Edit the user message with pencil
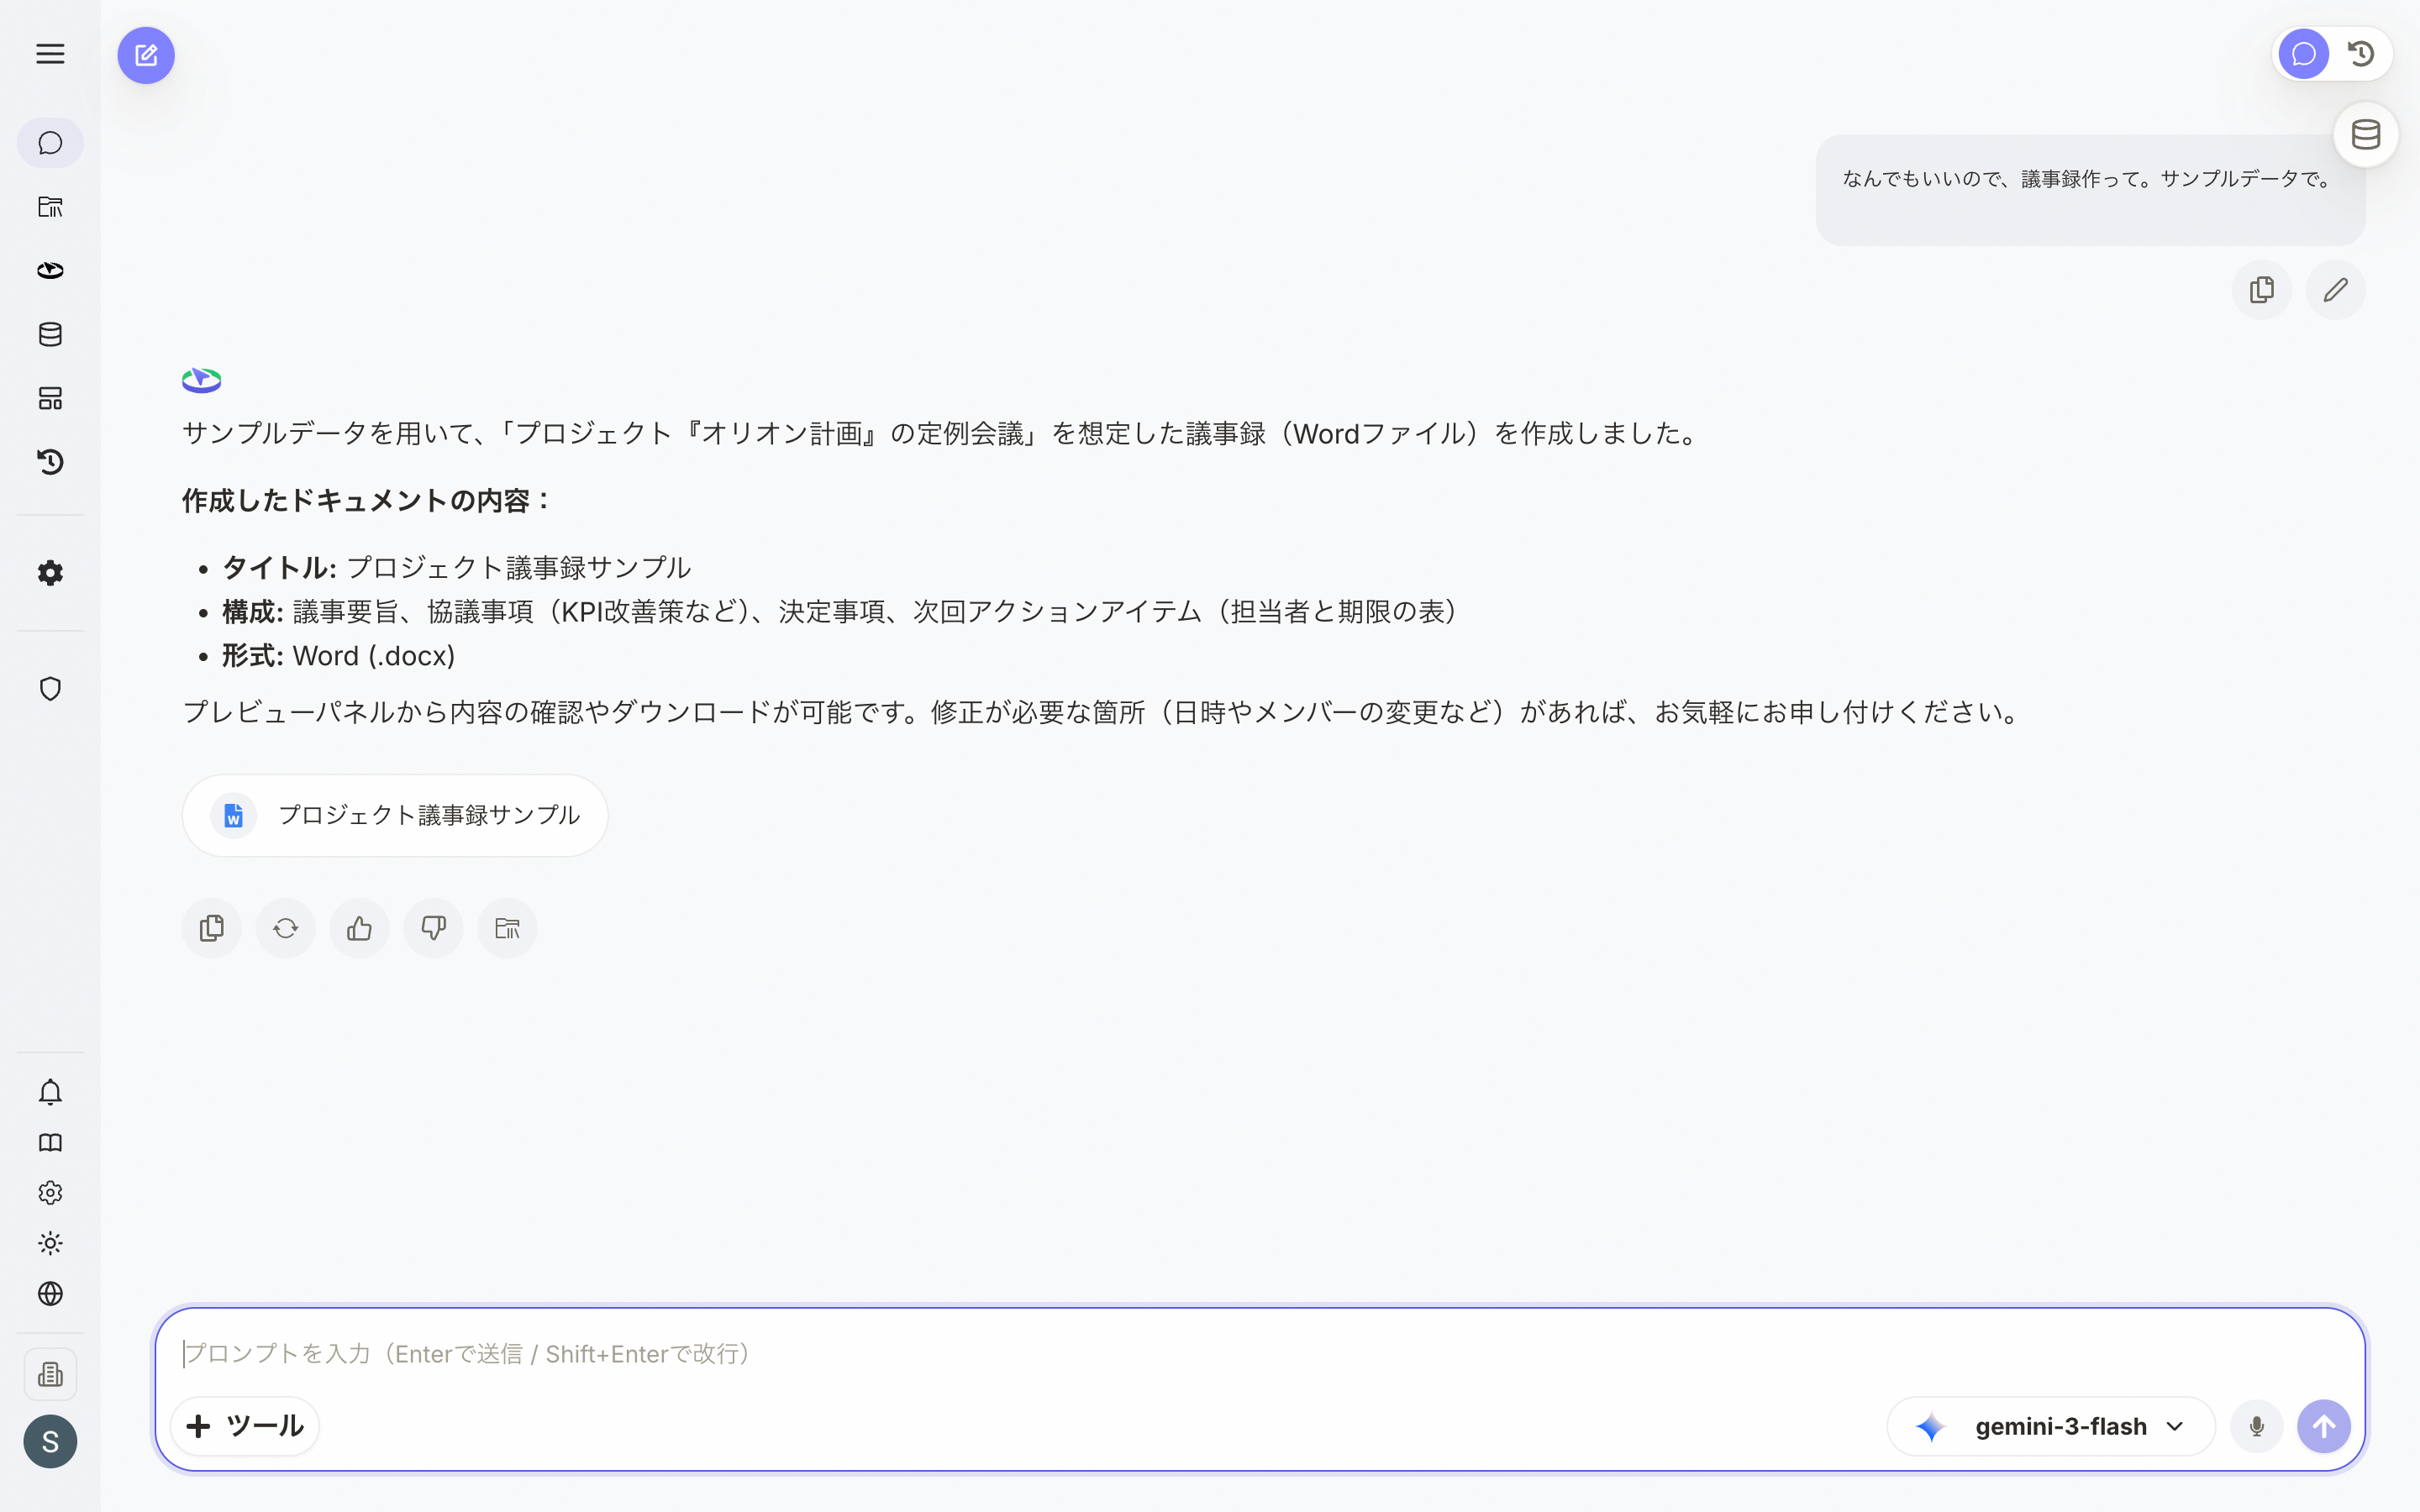Viewport: 2420px width, 1512px height. point(2336,290)
